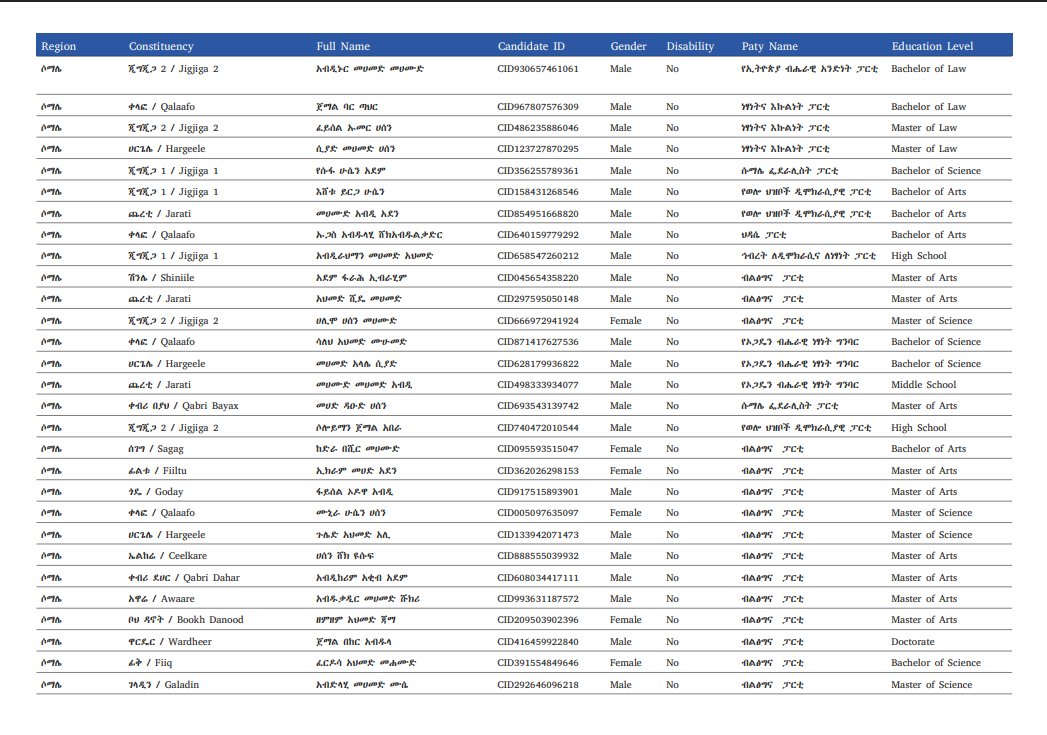Select candidate ID CID640159779292

coord(538,235)
